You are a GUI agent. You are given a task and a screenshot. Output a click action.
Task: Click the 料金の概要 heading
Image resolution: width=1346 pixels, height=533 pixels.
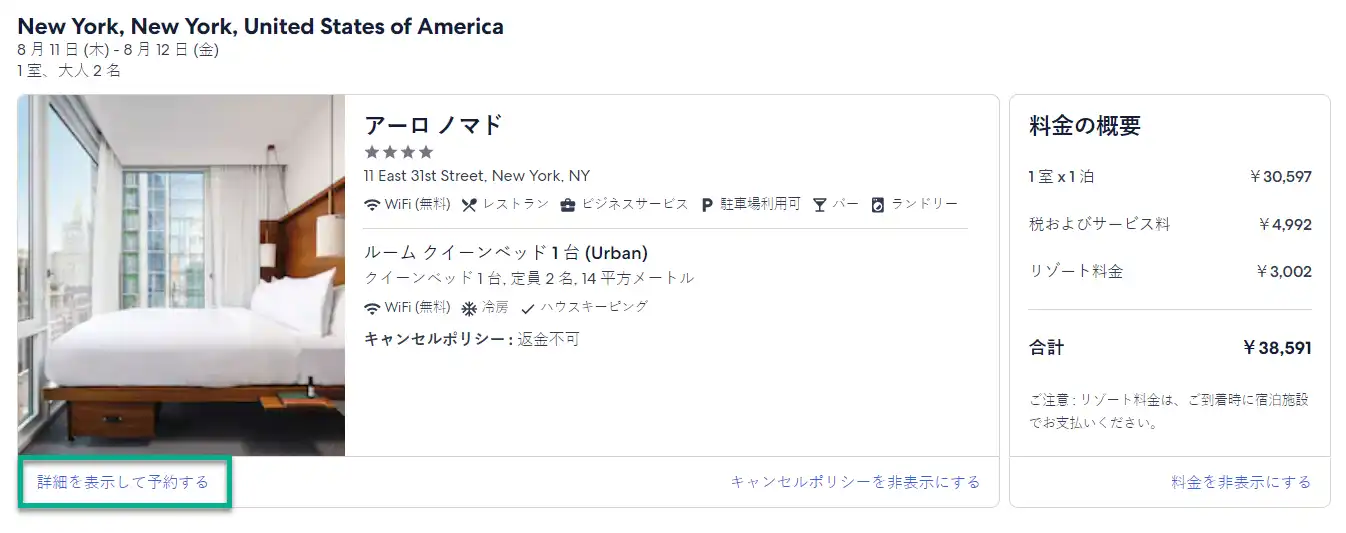tap(1085, 126)
